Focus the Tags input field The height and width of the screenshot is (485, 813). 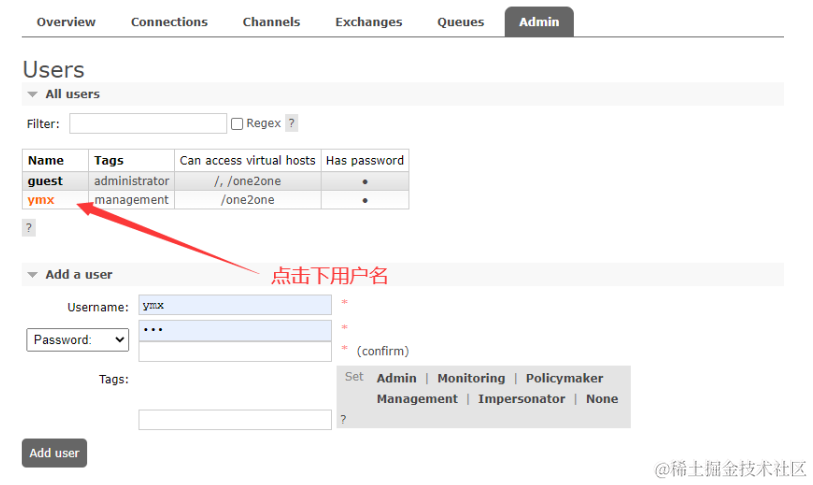(235, 420)
